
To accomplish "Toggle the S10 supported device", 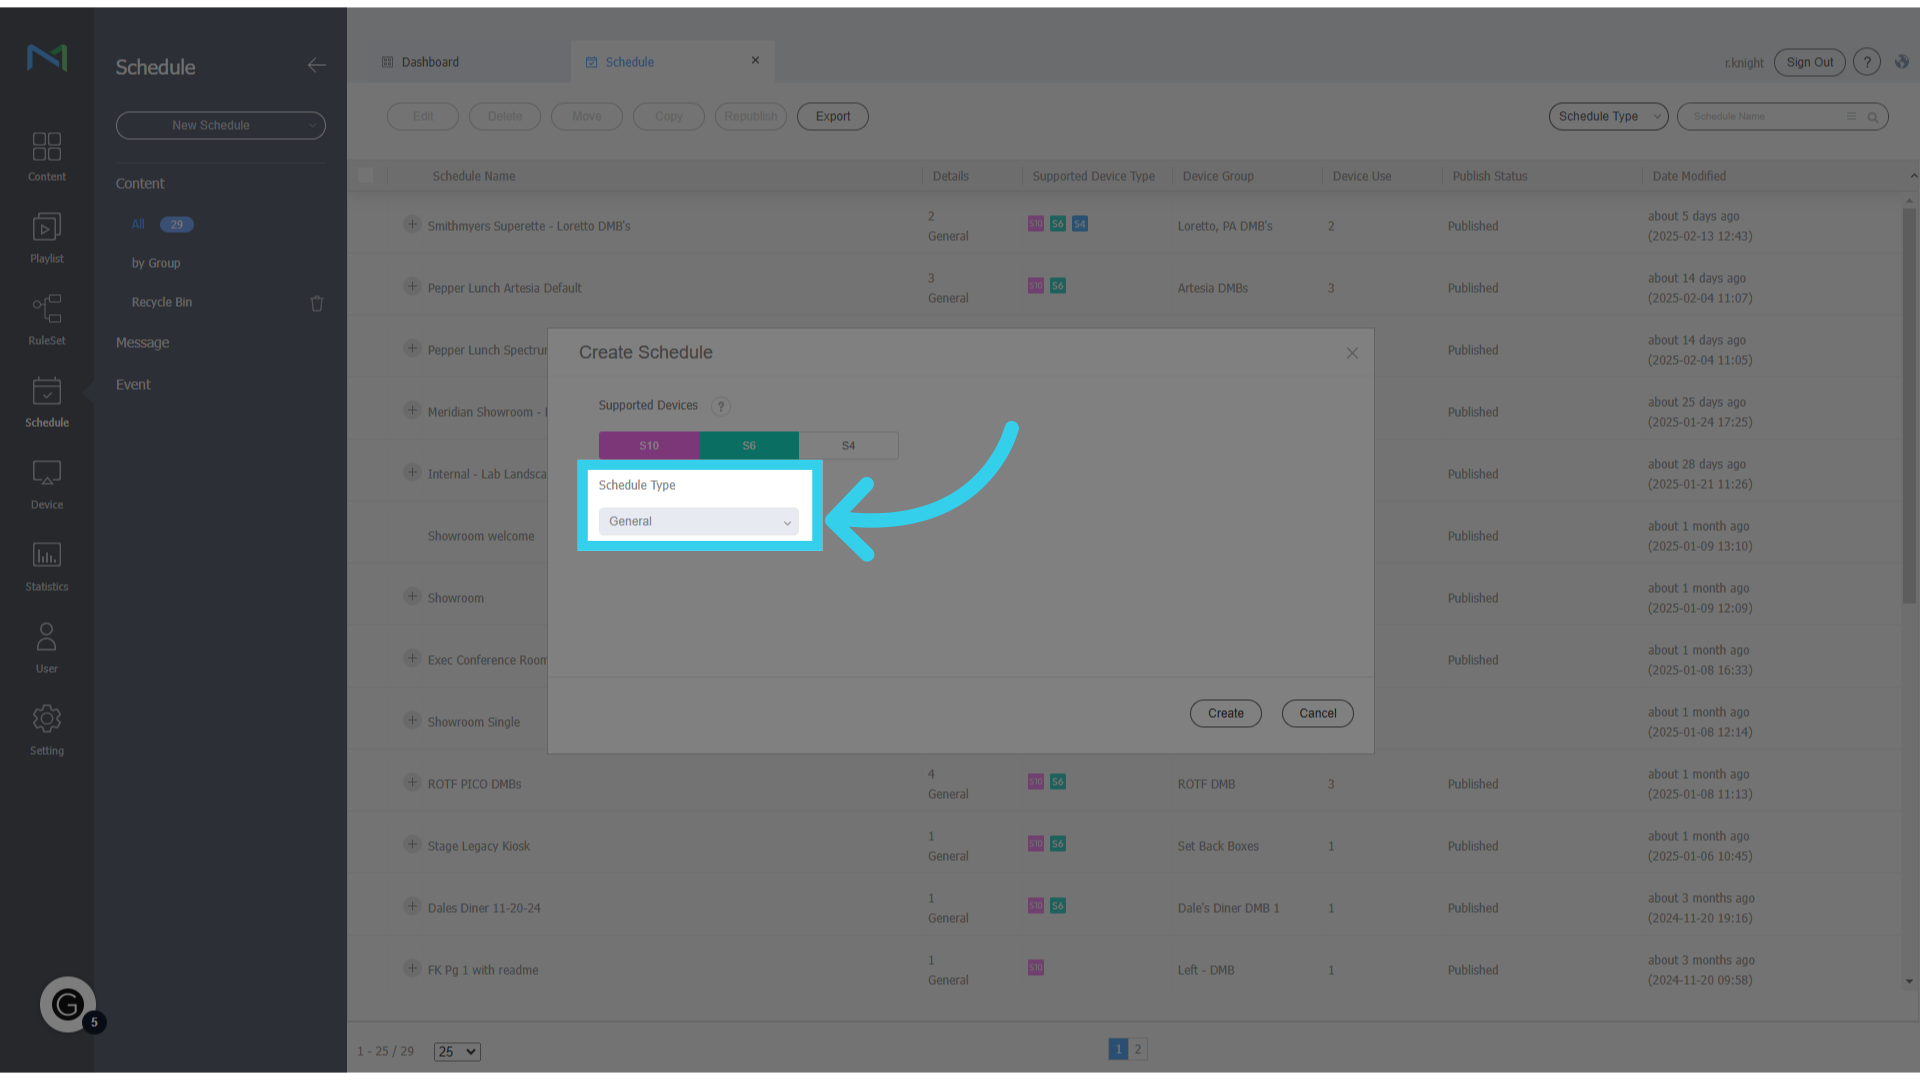I will coord(649,446).
